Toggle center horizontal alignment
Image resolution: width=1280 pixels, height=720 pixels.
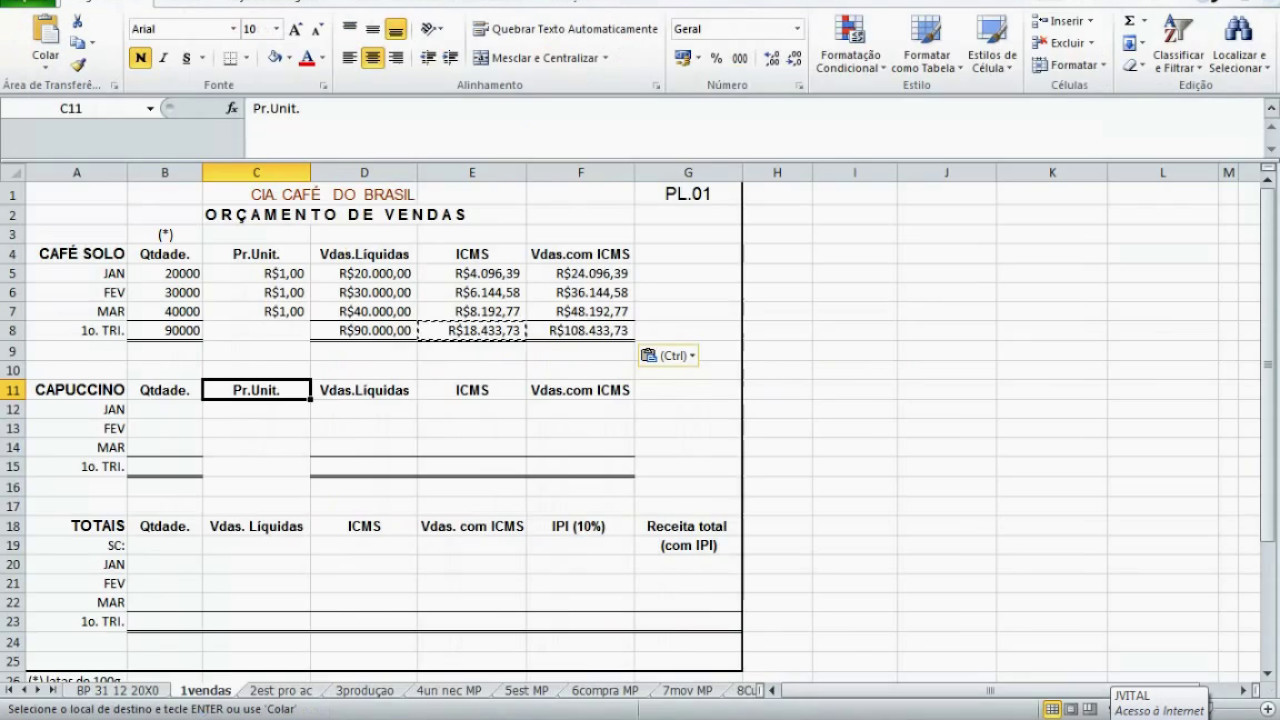[372, 58]
